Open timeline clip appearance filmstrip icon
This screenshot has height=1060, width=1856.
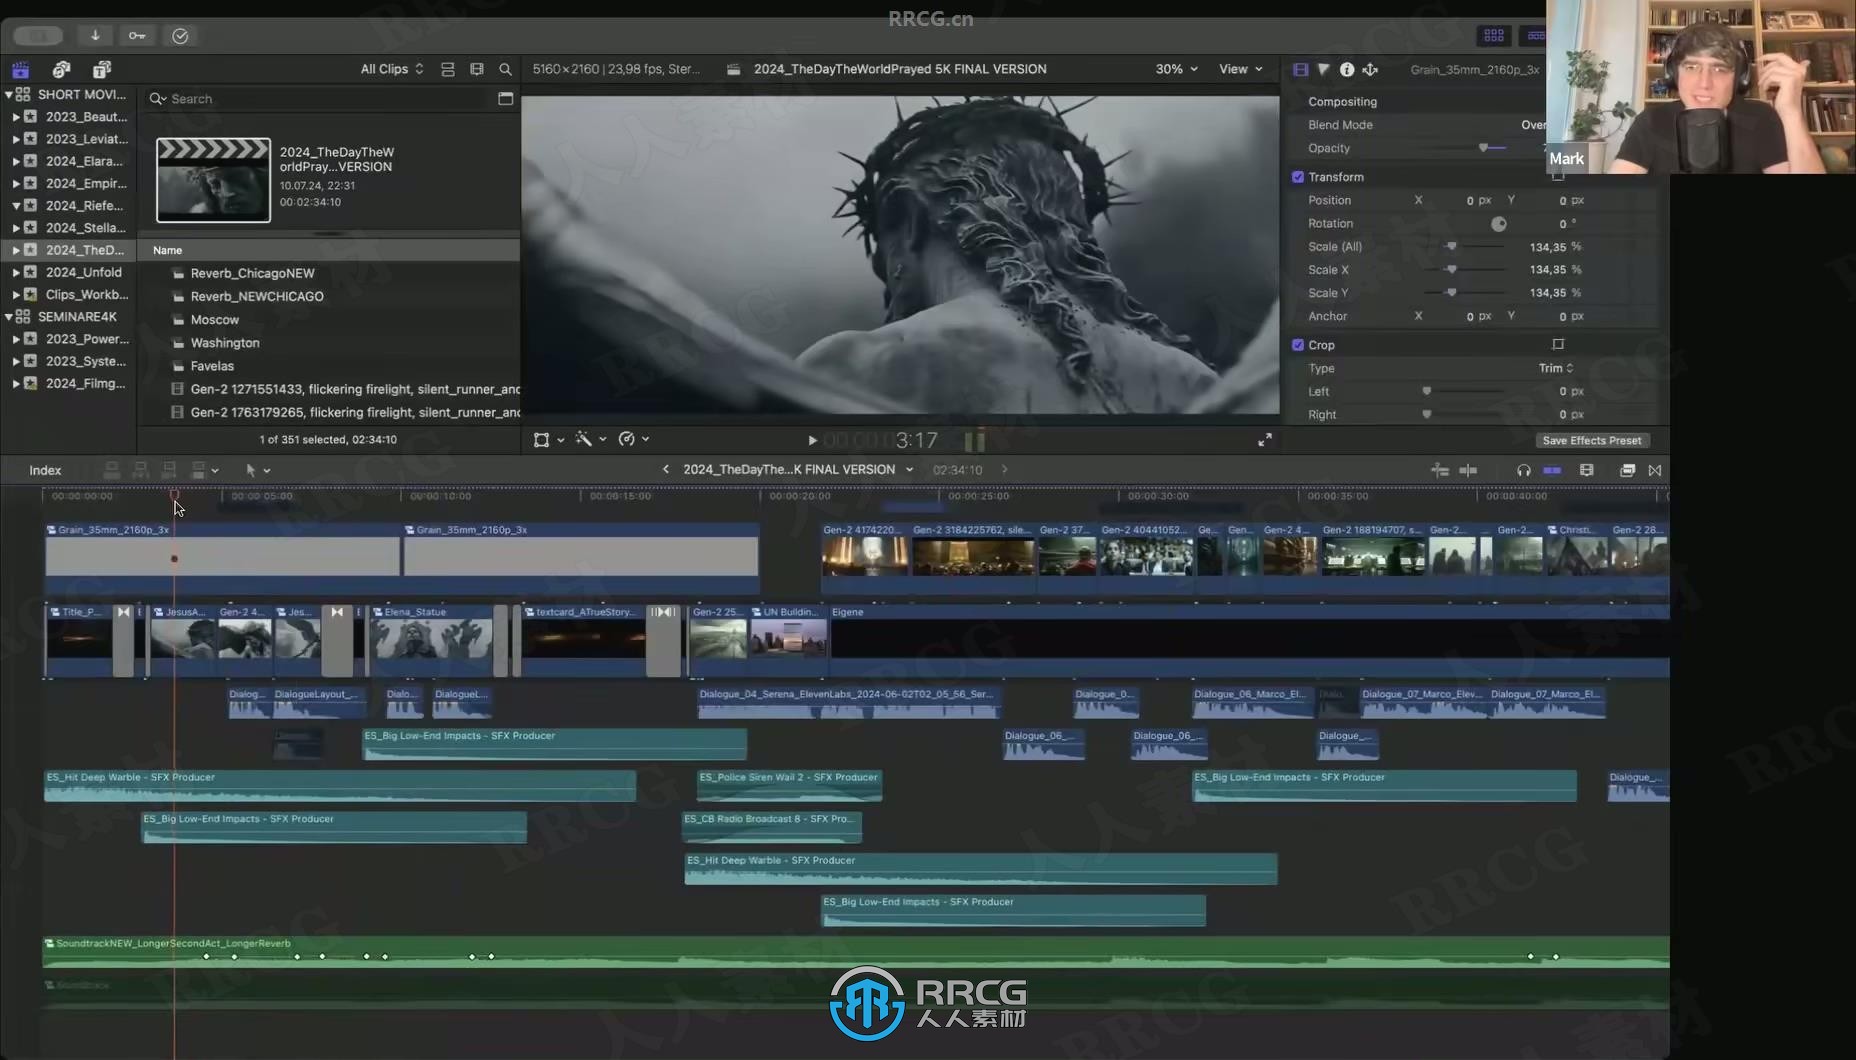pyautogui.click(x=1586, y=470)
